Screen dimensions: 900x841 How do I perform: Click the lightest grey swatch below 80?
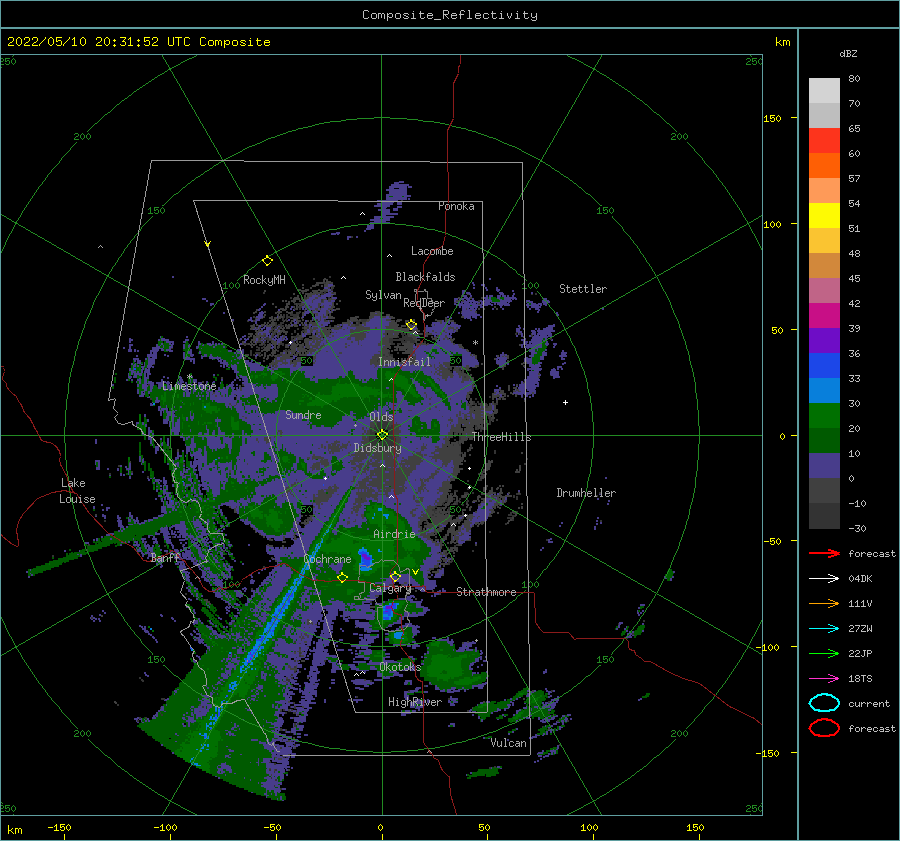[824, 91]
